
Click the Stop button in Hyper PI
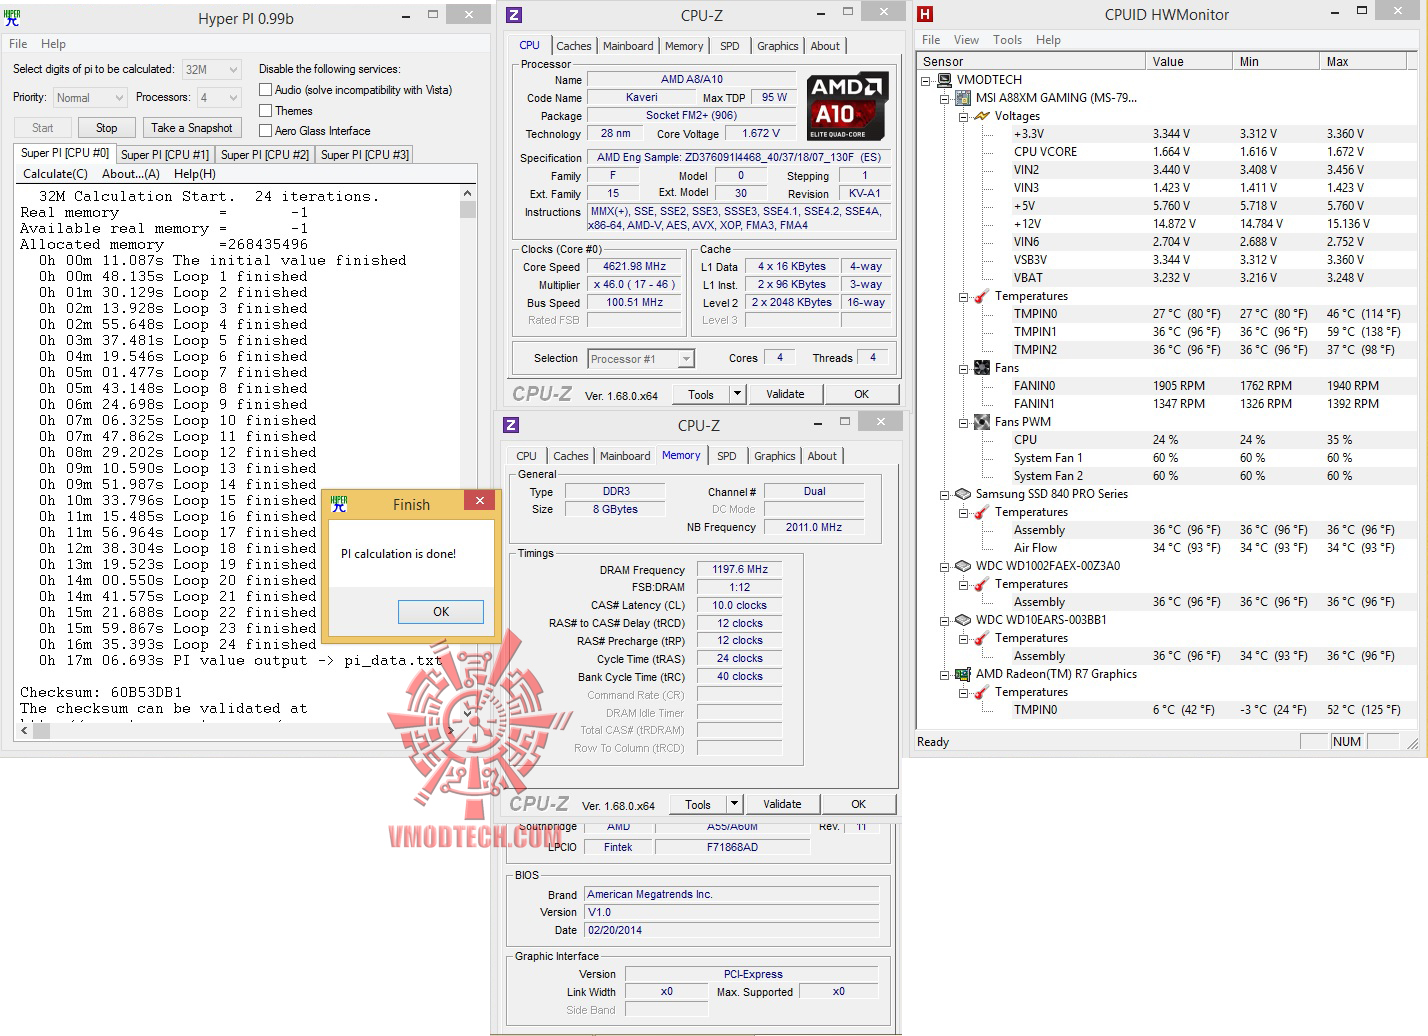click(107, 128)
